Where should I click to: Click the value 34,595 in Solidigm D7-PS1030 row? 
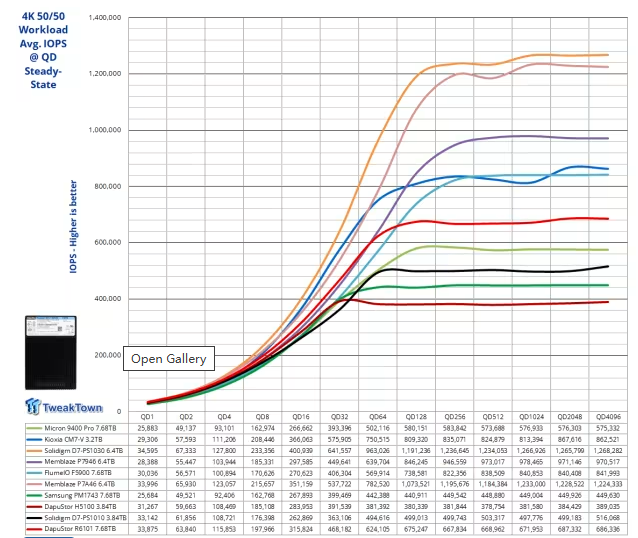tap(147, 451)
